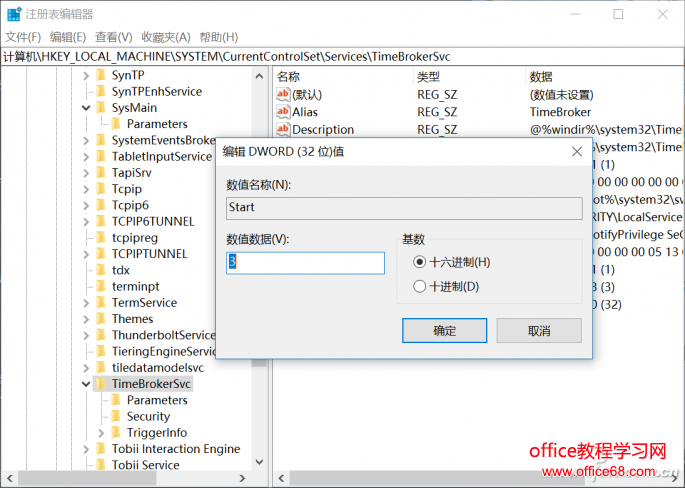Screen dimensions: 685x488
Task: Click the registry path address bar
Action: [x=342, y=56]
